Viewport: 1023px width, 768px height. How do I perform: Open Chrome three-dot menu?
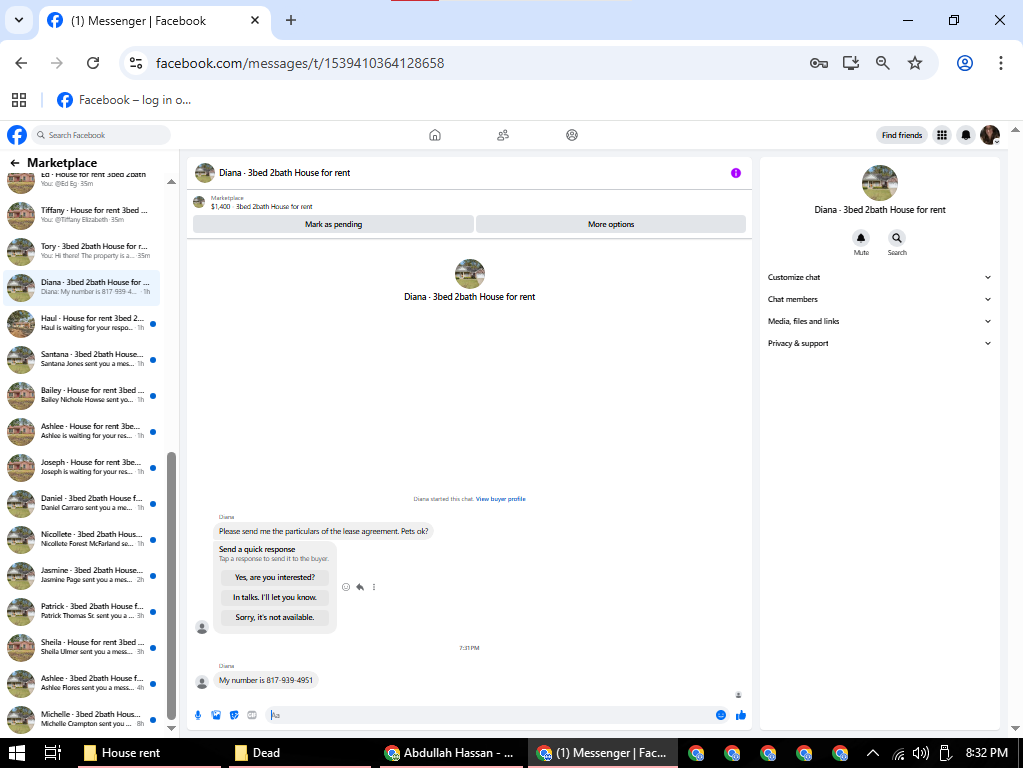[x=1001, y=63]
